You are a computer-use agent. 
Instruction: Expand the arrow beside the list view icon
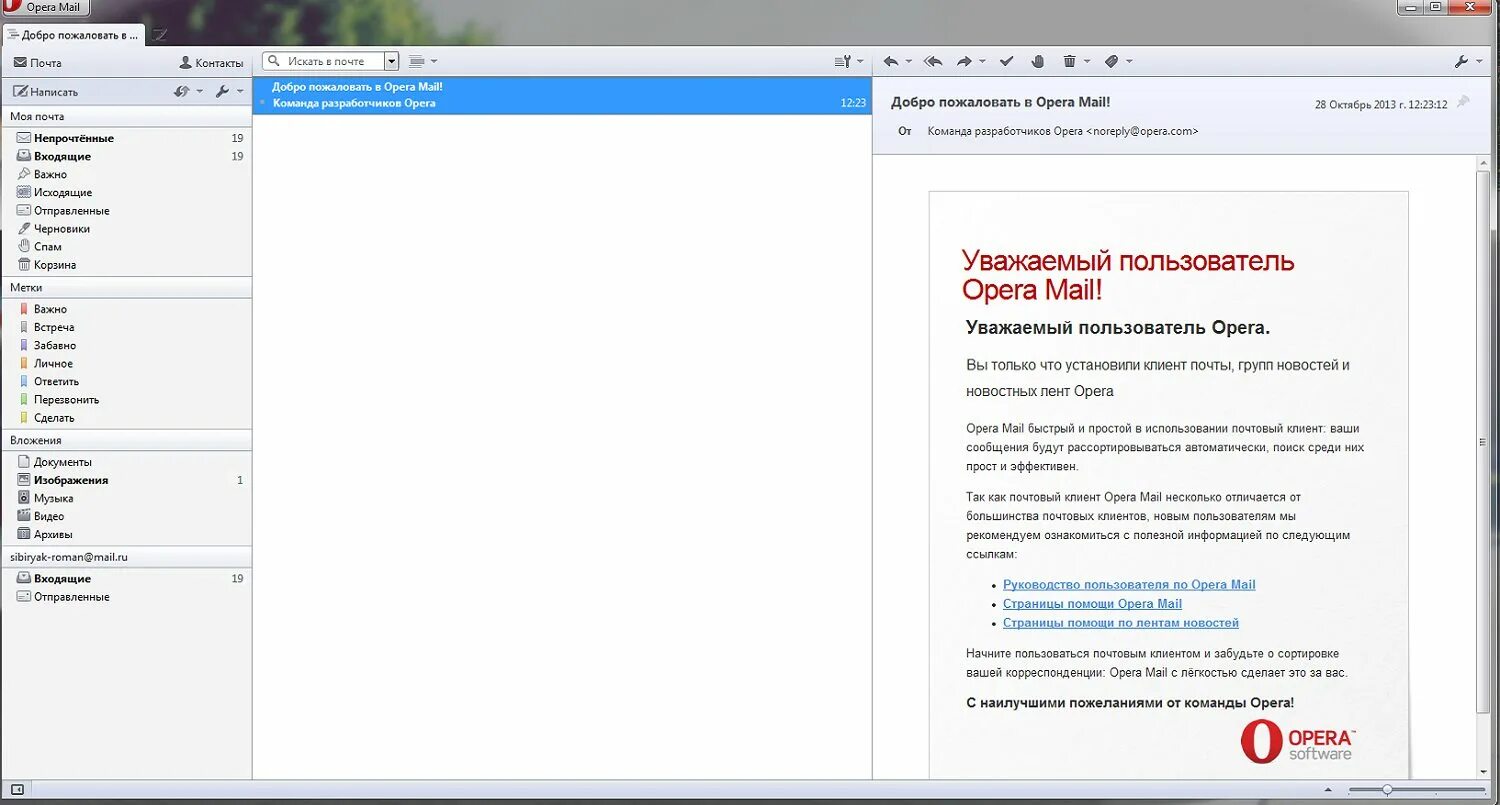point(434,62)
